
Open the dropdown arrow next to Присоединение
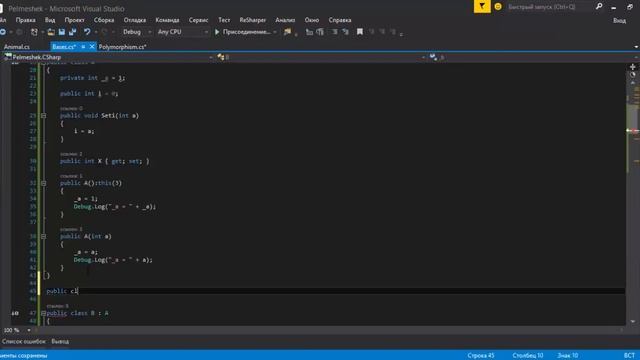click(x=275, y=32)
